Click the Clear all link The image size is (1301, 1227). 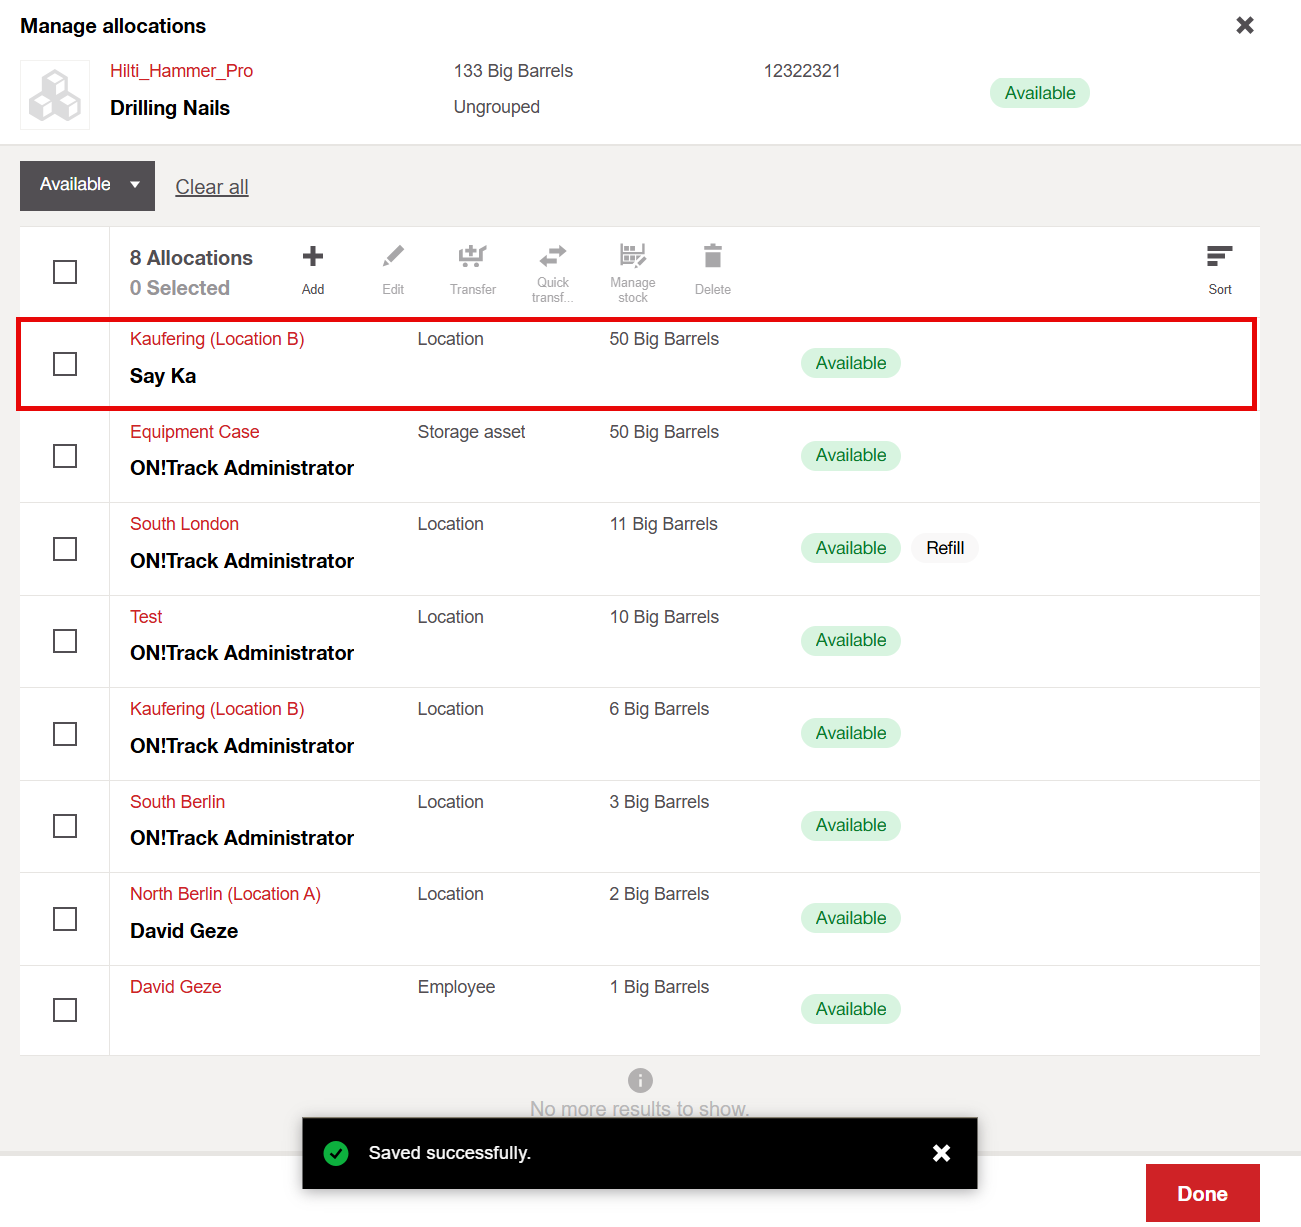212,187
